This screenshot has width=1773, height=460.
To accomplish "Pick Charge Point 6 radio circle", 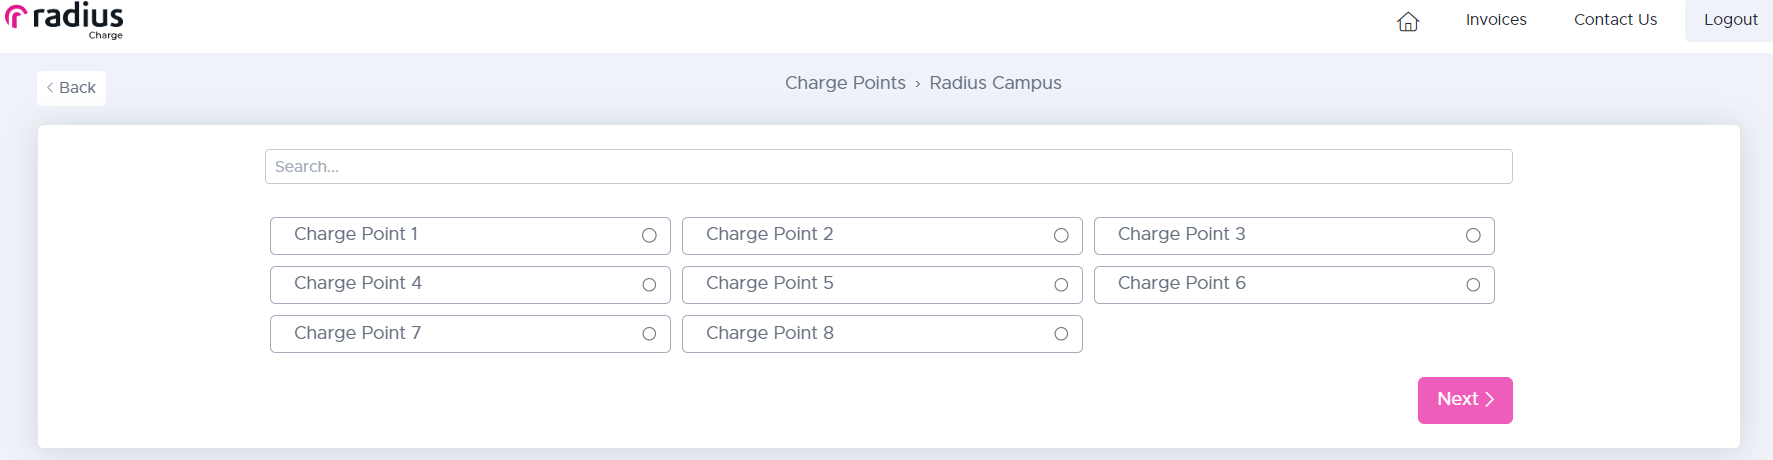I will (1473, 285).
